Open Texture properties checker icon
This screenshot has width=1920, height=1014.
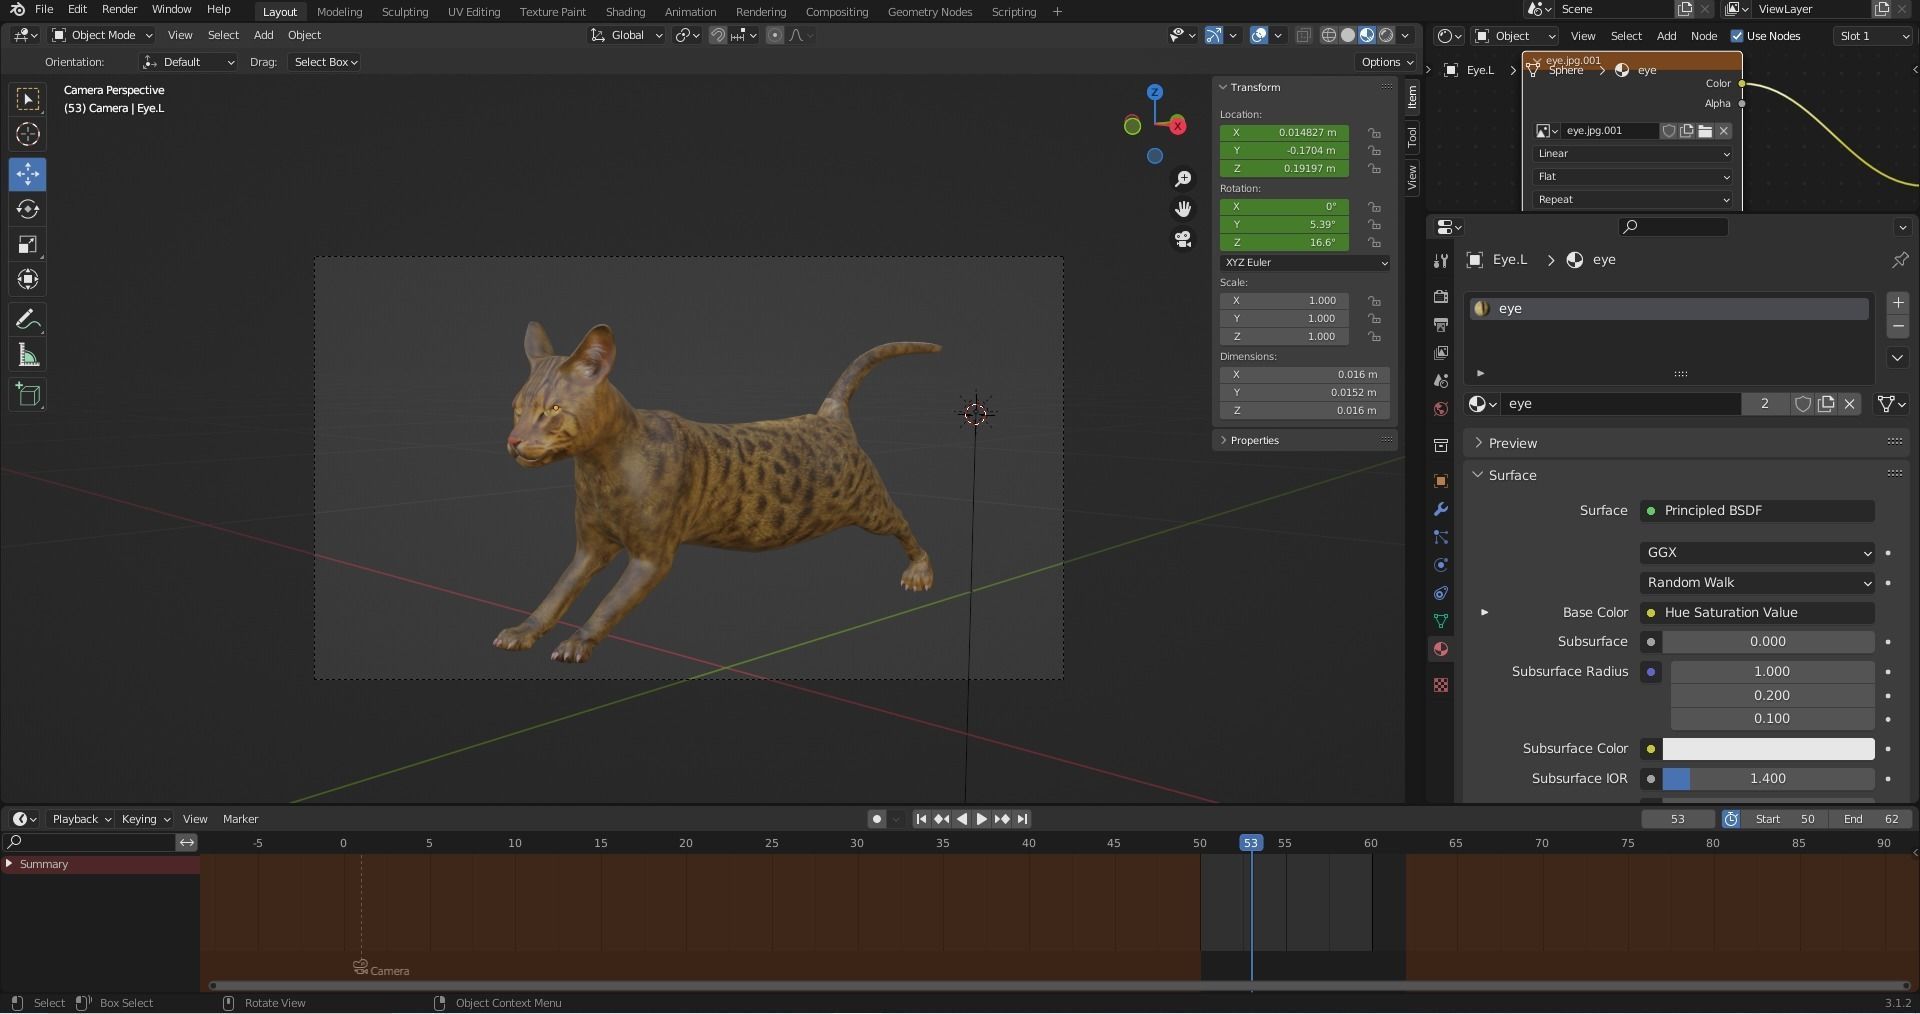coord(1441,685)
